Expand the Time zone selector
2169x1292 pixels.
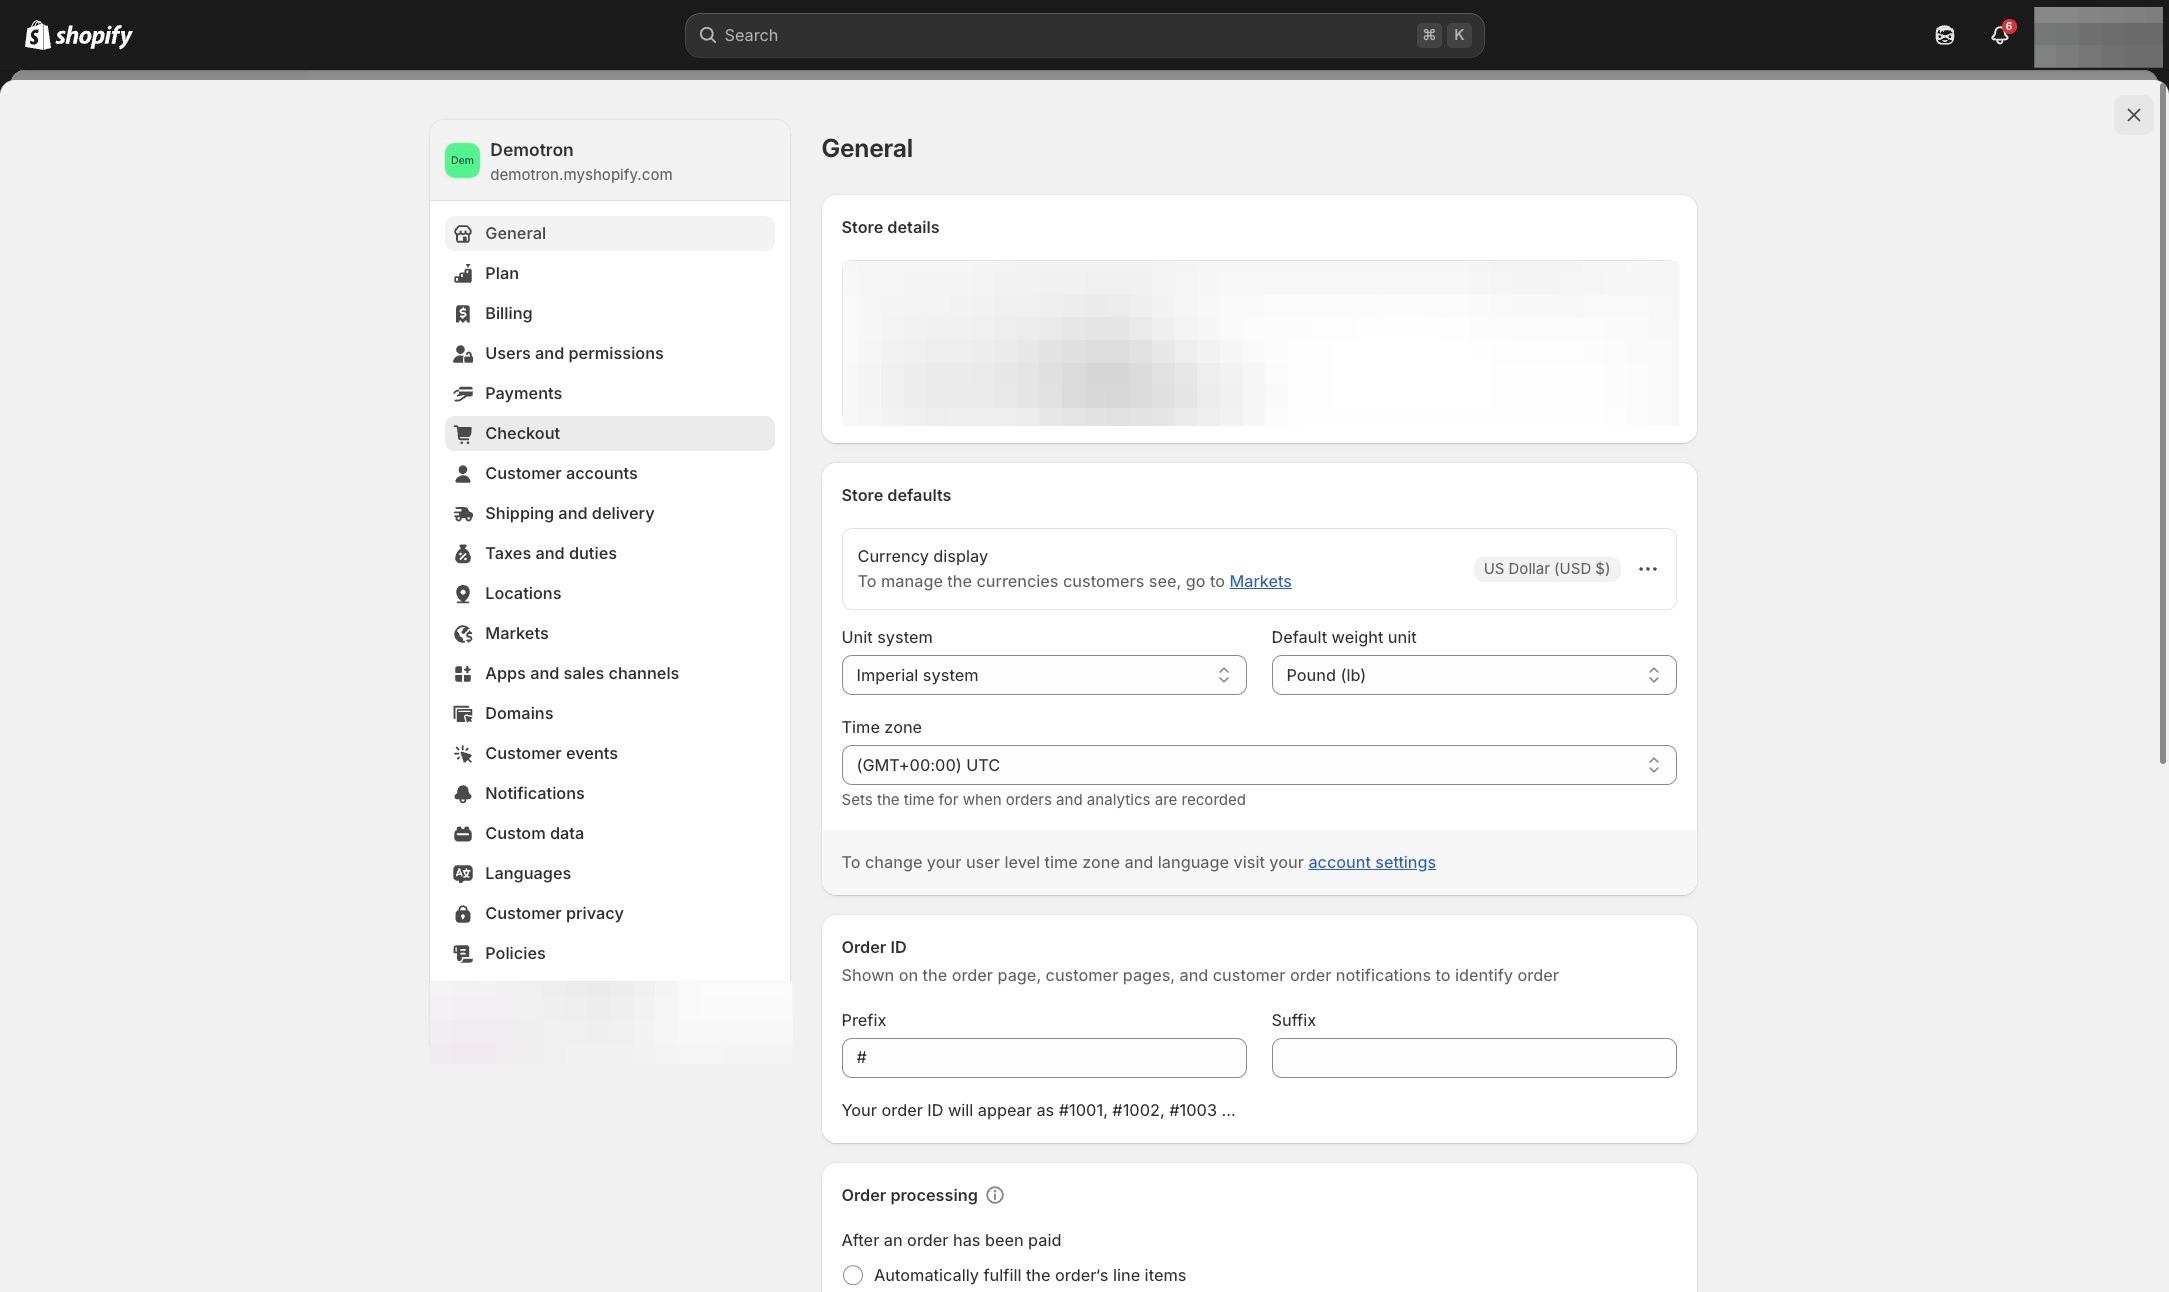pos(1258,765)
